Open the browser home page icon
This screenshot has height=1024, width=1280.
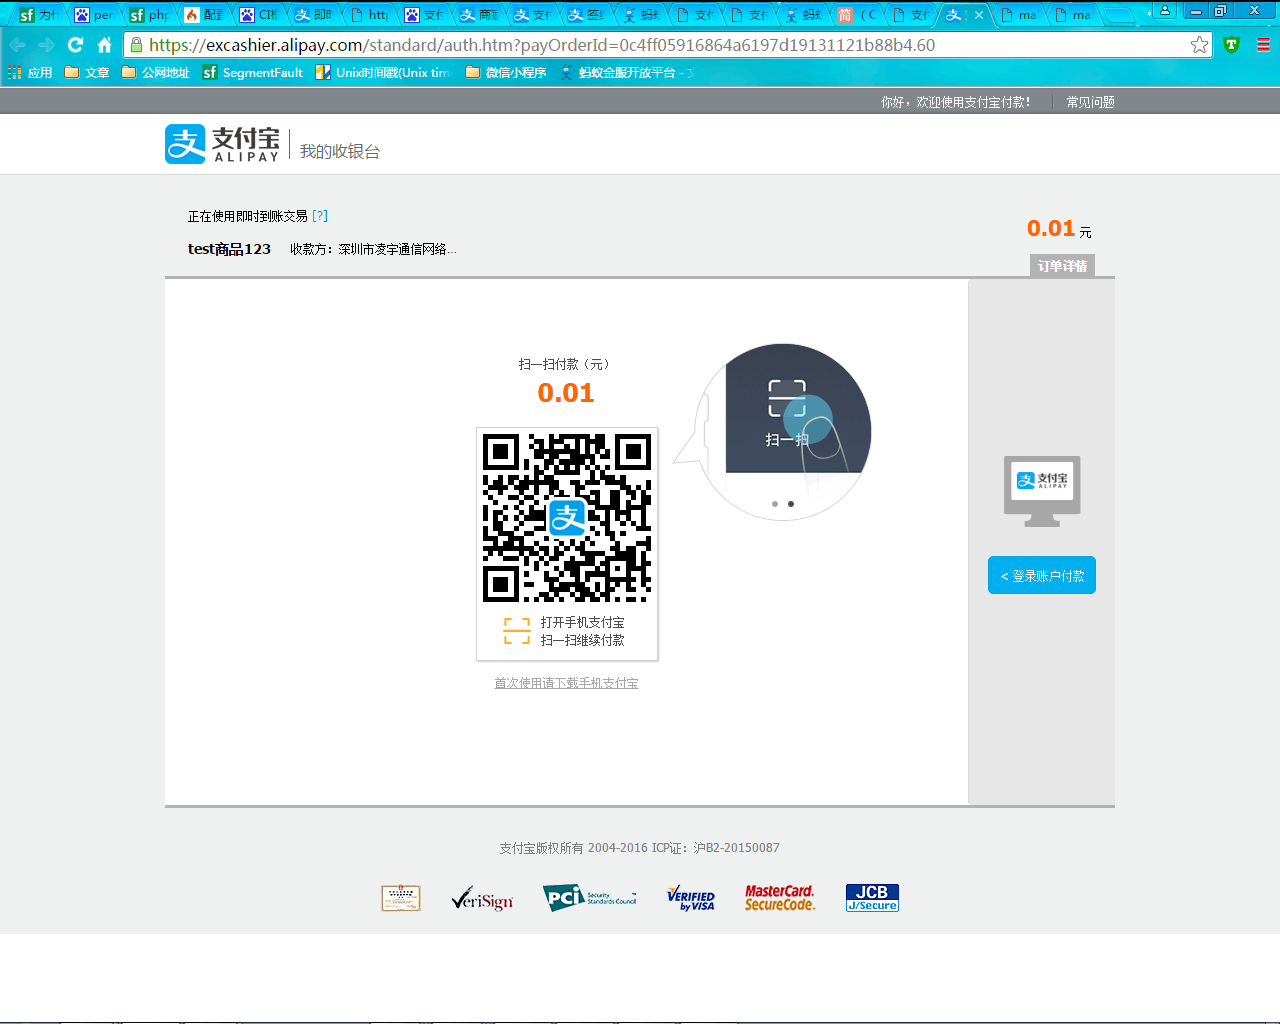(104, 45)
